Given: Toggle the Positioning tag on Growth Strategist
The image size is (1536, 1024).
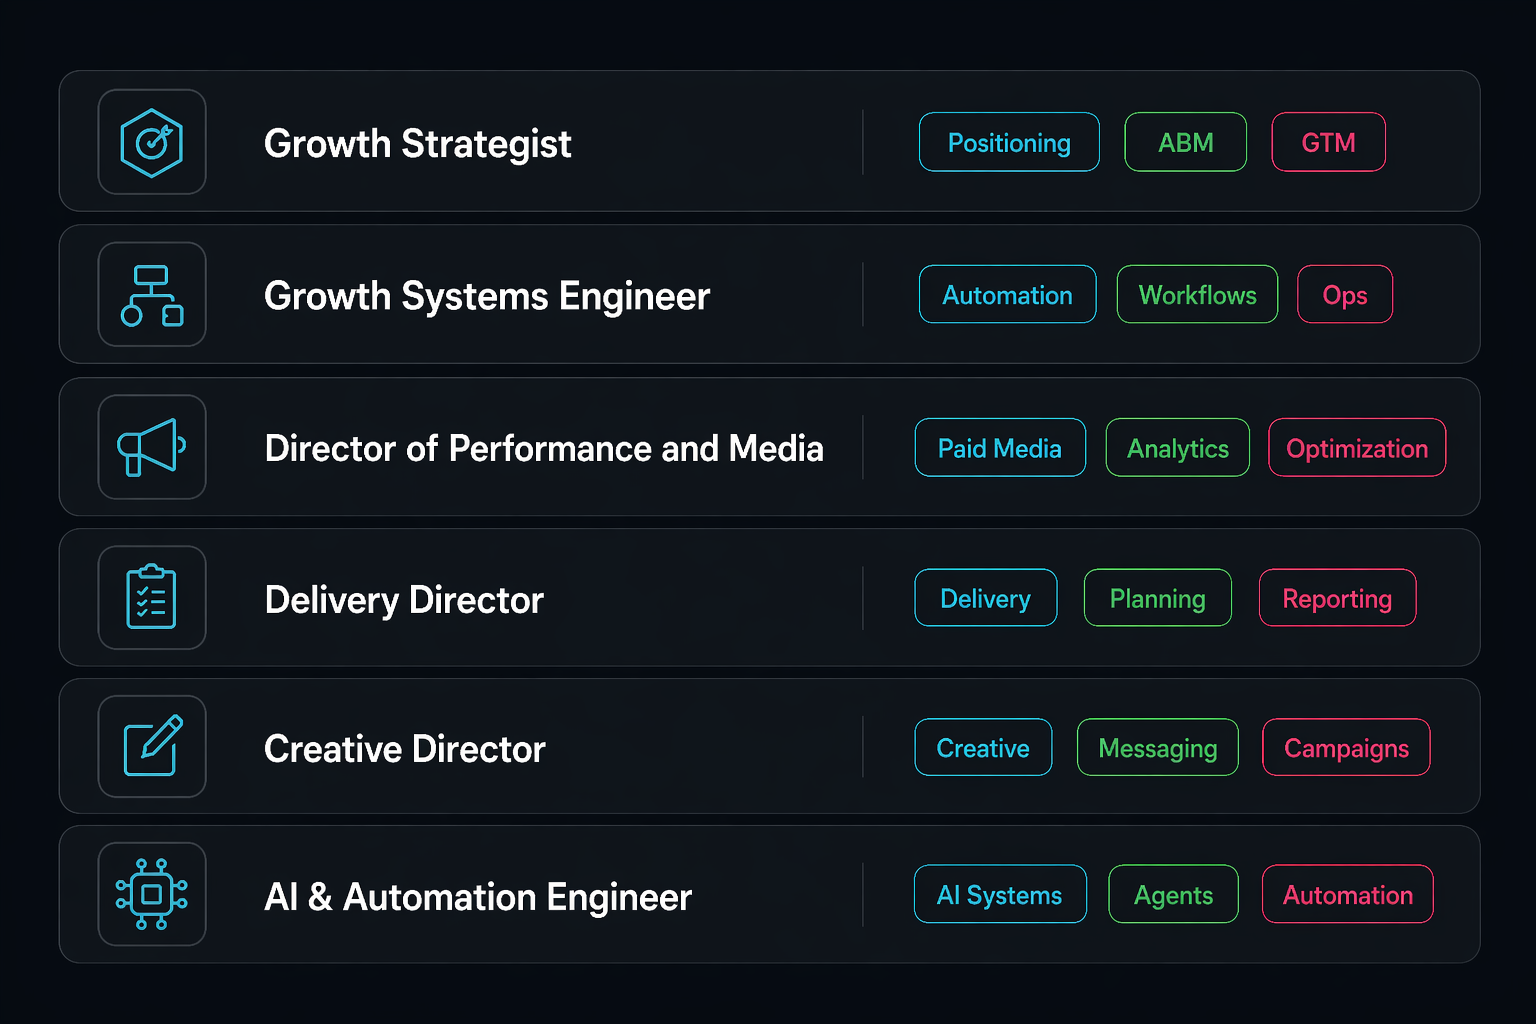Looking at the screenshot, I should tap(1008, 142).
